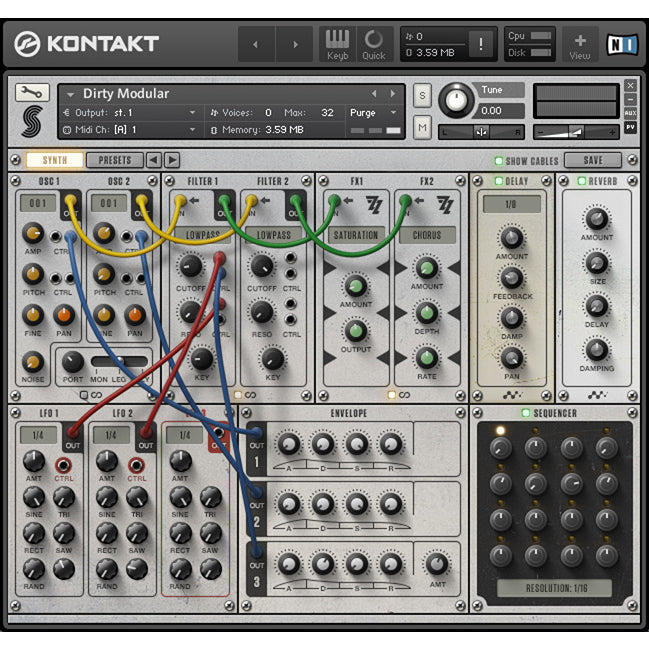This screenshot has width=649, height=649.
Task: Open the wrench edit mode icon
Action: click(32, 92)
